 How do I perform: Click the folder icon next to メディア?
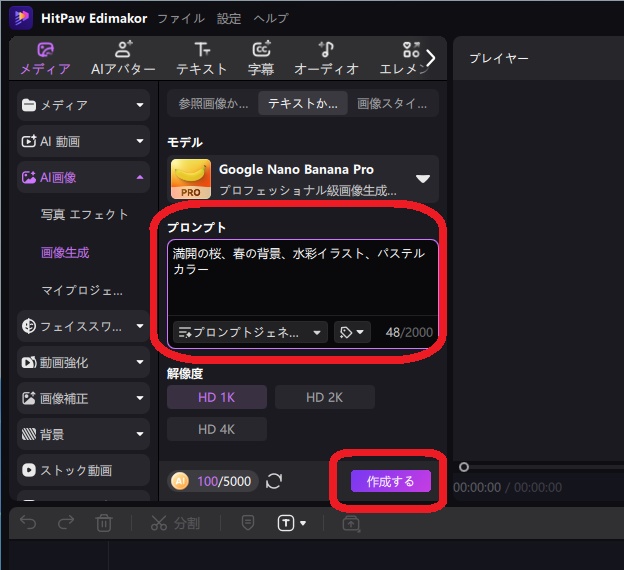tap(29, 105)
